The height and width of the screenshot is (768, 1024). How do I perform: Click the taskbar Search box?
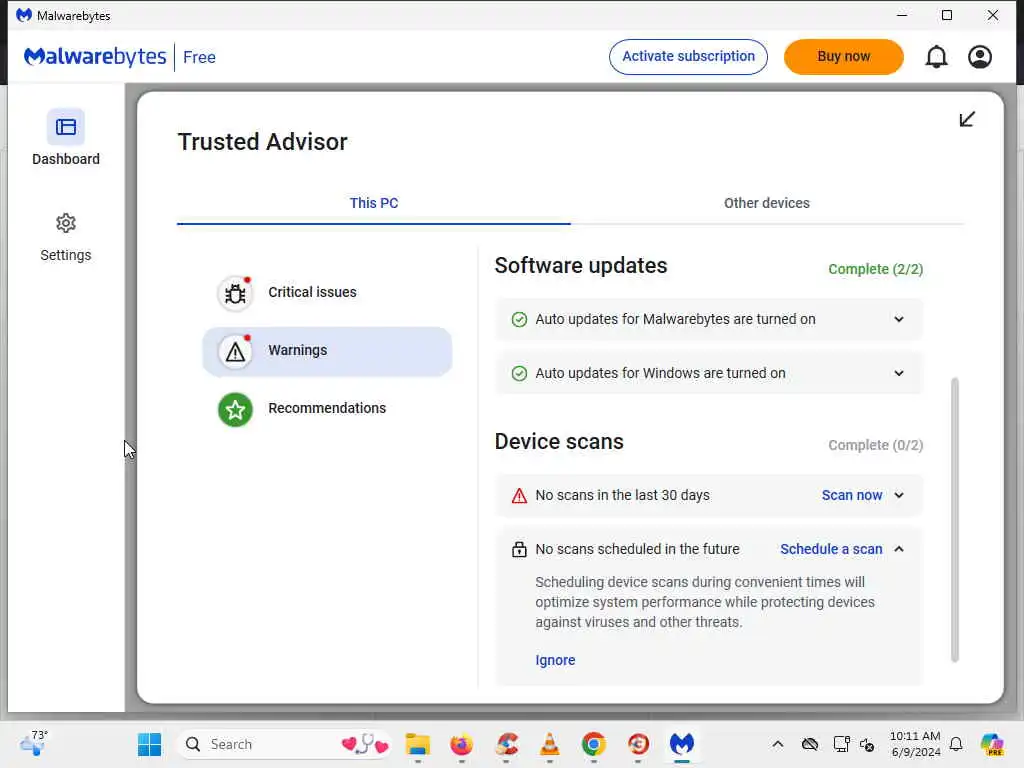pos(285,744)
